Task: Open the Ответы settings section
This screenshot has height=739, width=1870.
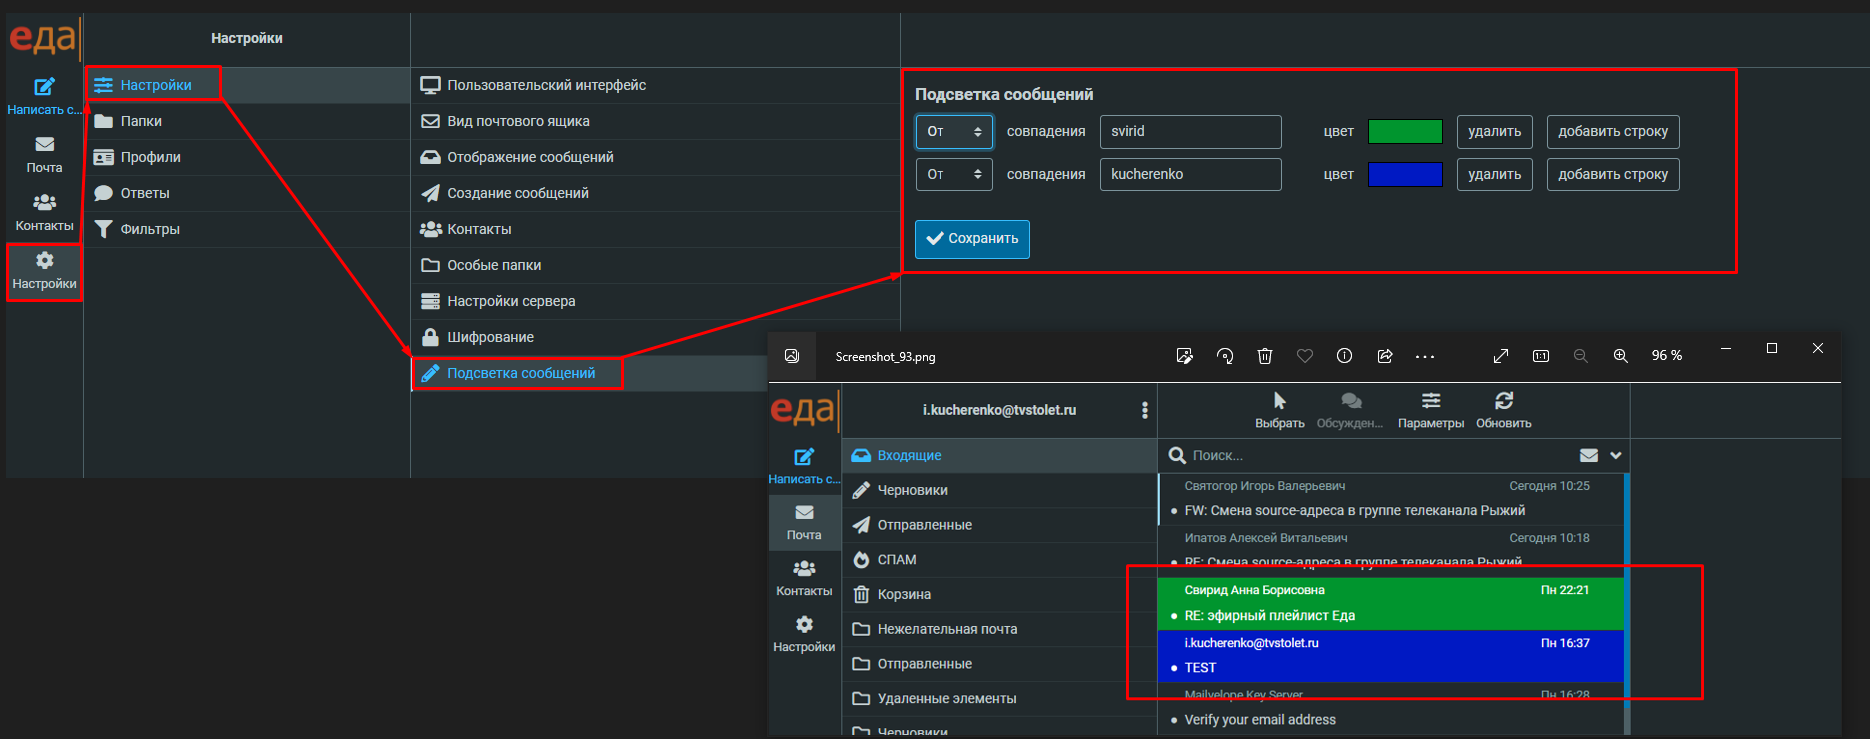Action: tap(247, 193)
